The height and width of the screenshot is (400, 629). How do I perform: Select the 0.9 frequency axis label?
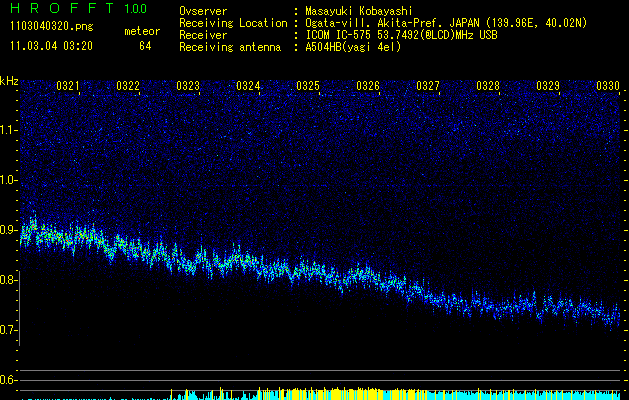[9, 230]
